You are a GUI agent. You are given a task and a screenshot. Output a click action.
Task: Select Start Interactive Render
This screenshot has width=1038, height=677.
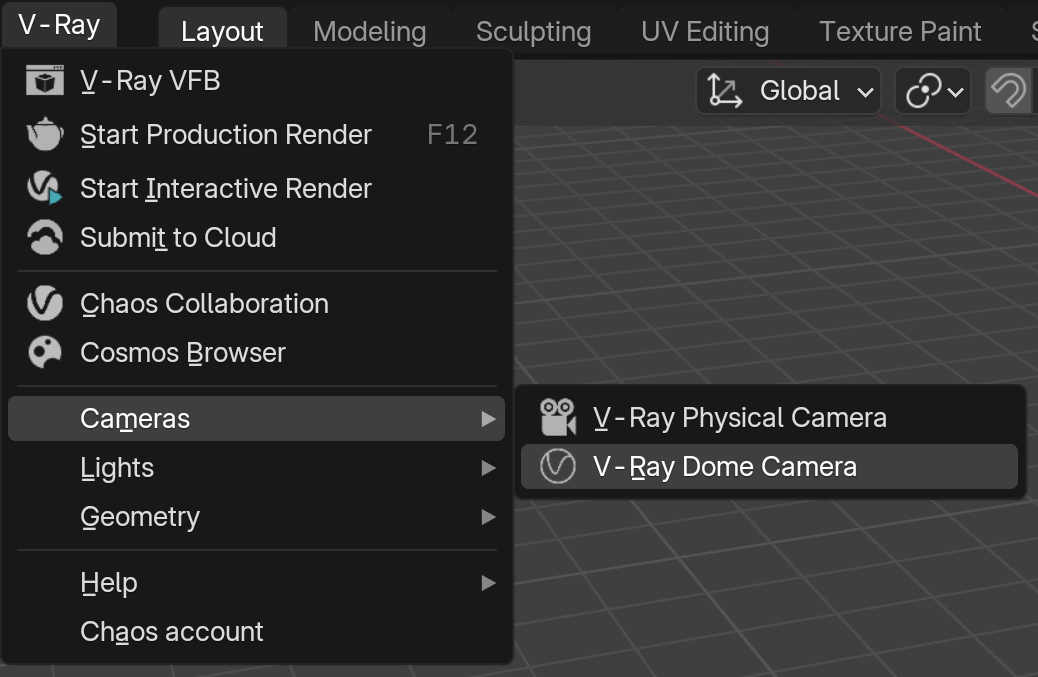256,189
